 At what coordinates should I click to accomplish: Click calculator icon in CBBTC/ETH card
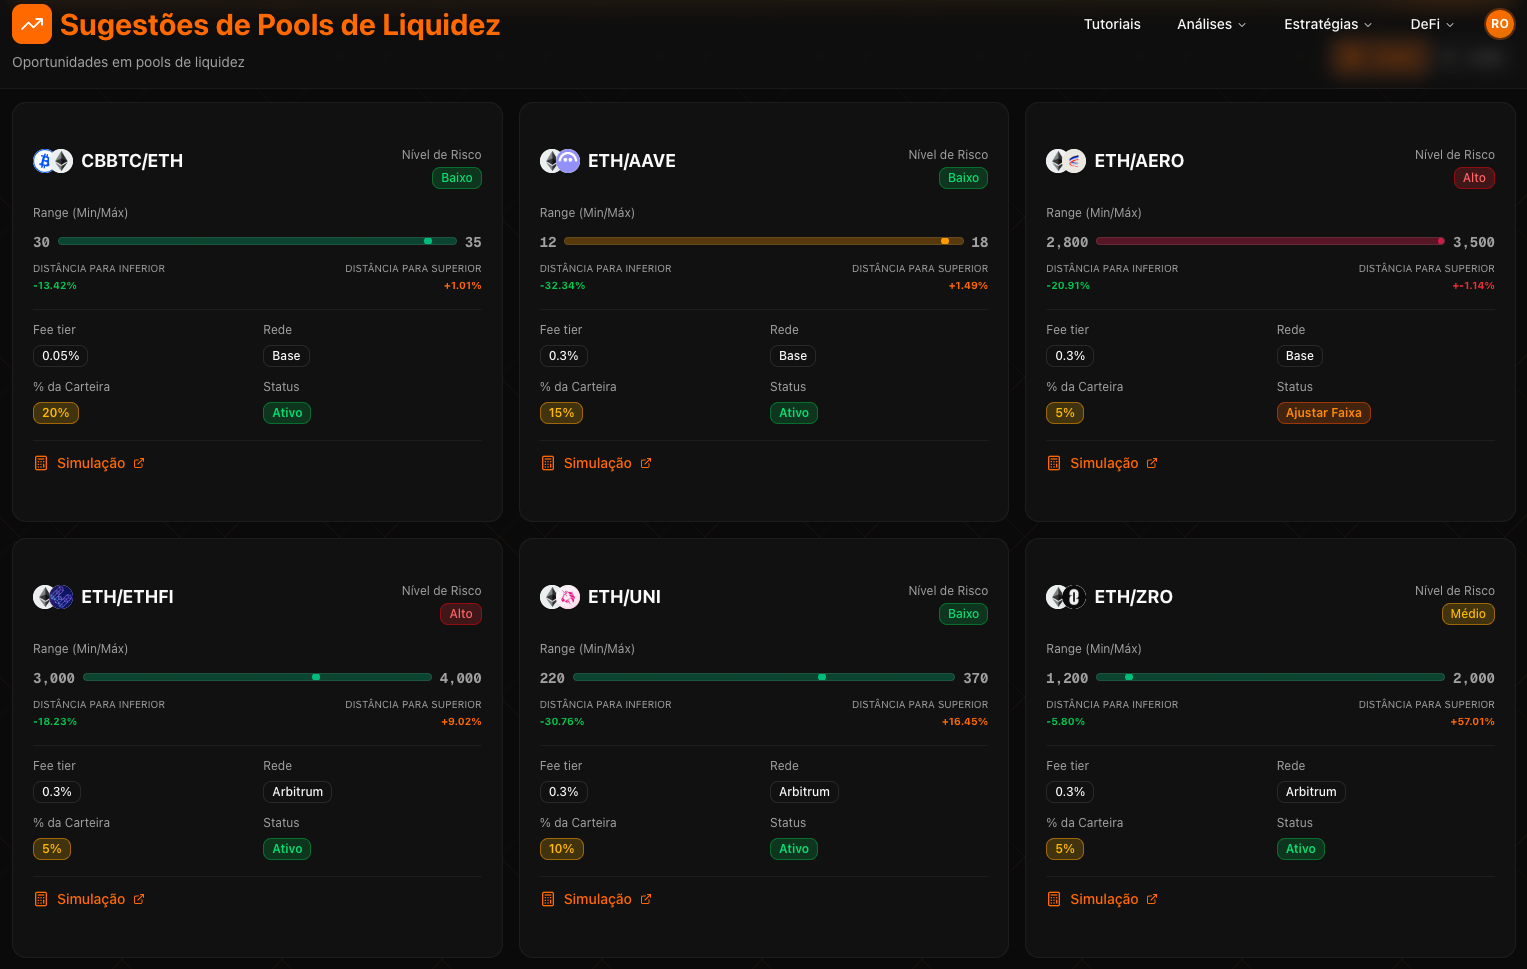pos(41,463)
